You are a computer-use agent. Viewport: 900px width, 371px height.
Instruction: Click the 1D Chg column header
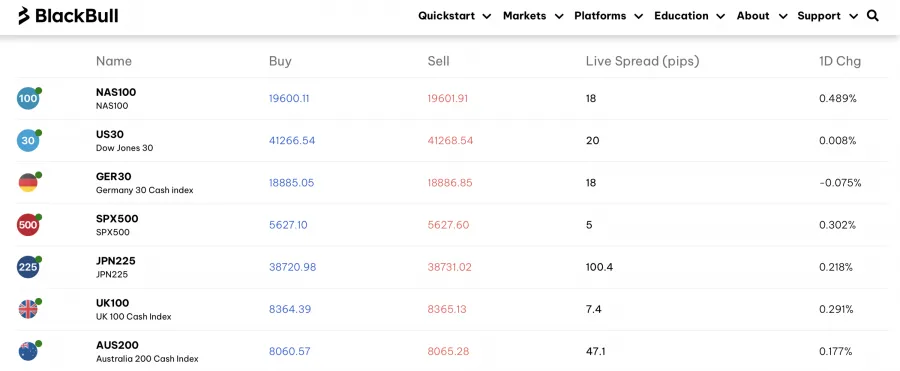(x=840, y=61)
